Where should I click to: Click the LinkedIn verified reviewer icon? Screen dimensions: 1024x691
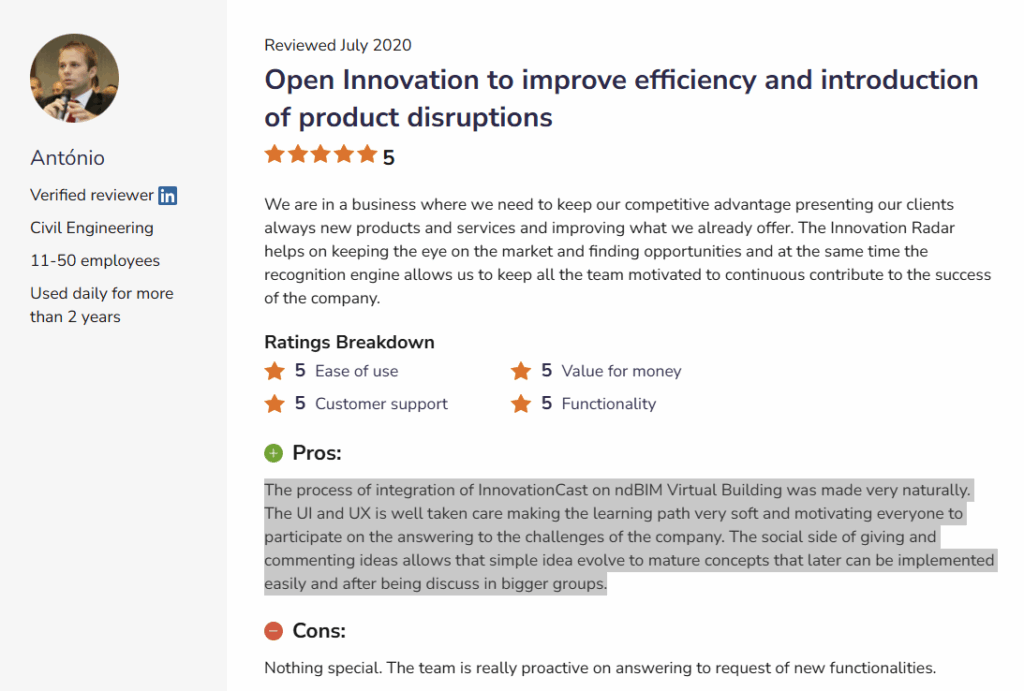pyautogui.click(x=168, y=196)
